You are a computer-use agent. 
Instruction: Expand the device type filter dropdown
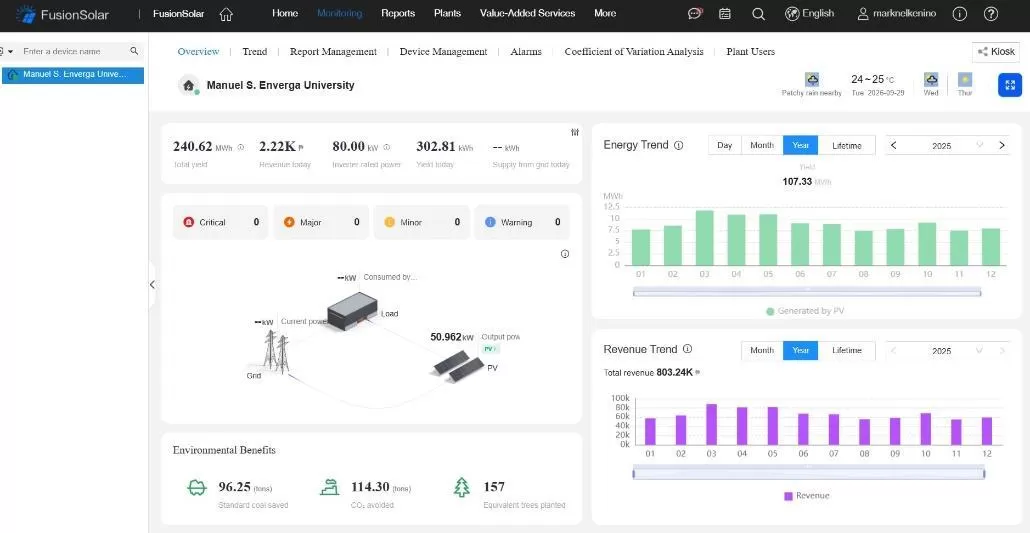[7, 51]
